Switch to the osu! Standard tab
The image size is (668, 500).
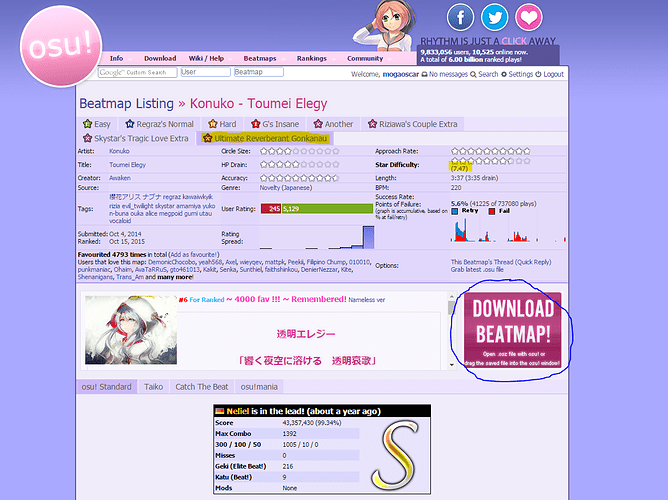[x=107, y=387]
